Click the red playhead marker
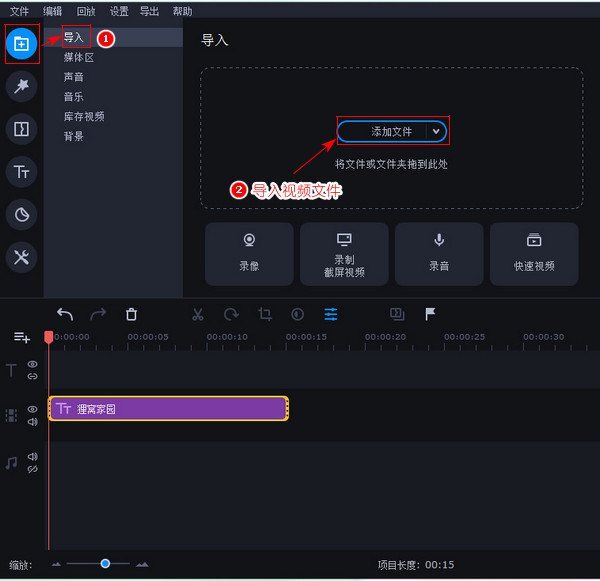This screenshot has width=600, height=581. 49,337
